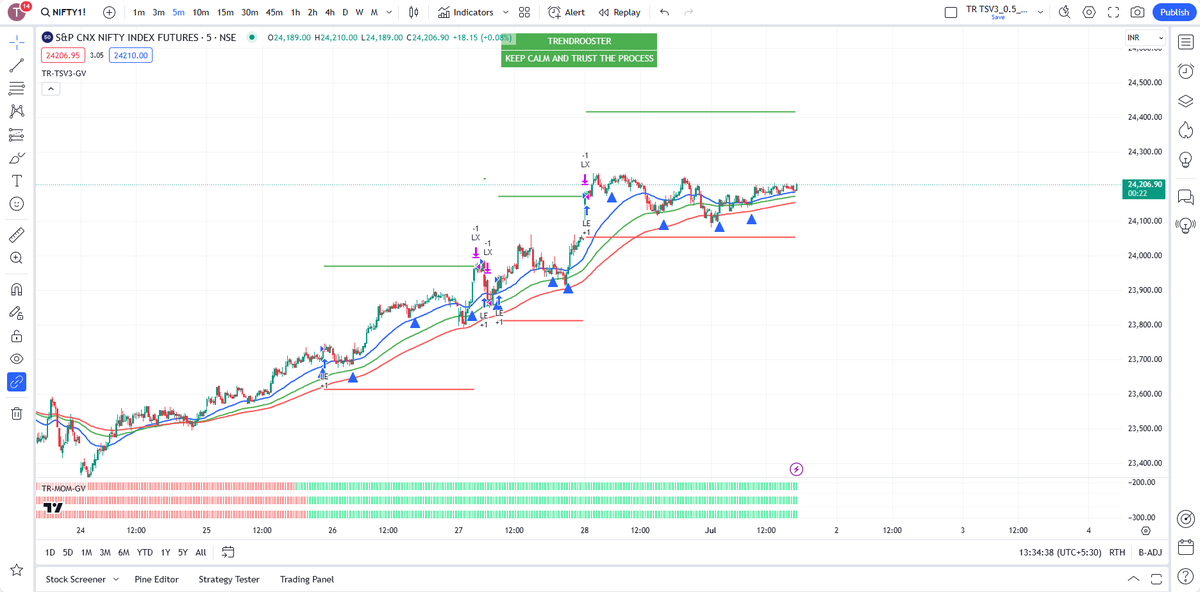Set date range to All
Viewport: 1200px width, 592px height.
tap(200, 552)
